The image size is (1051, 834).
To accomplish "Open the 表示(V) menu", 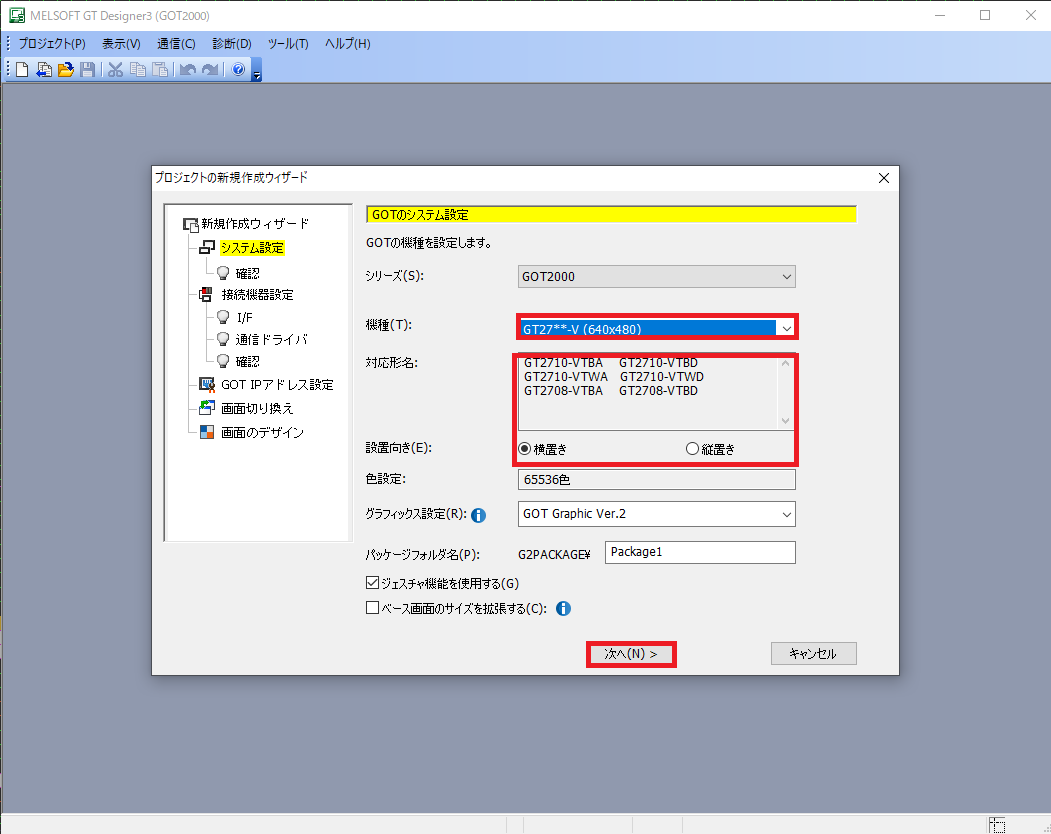I will click(121, 44).
